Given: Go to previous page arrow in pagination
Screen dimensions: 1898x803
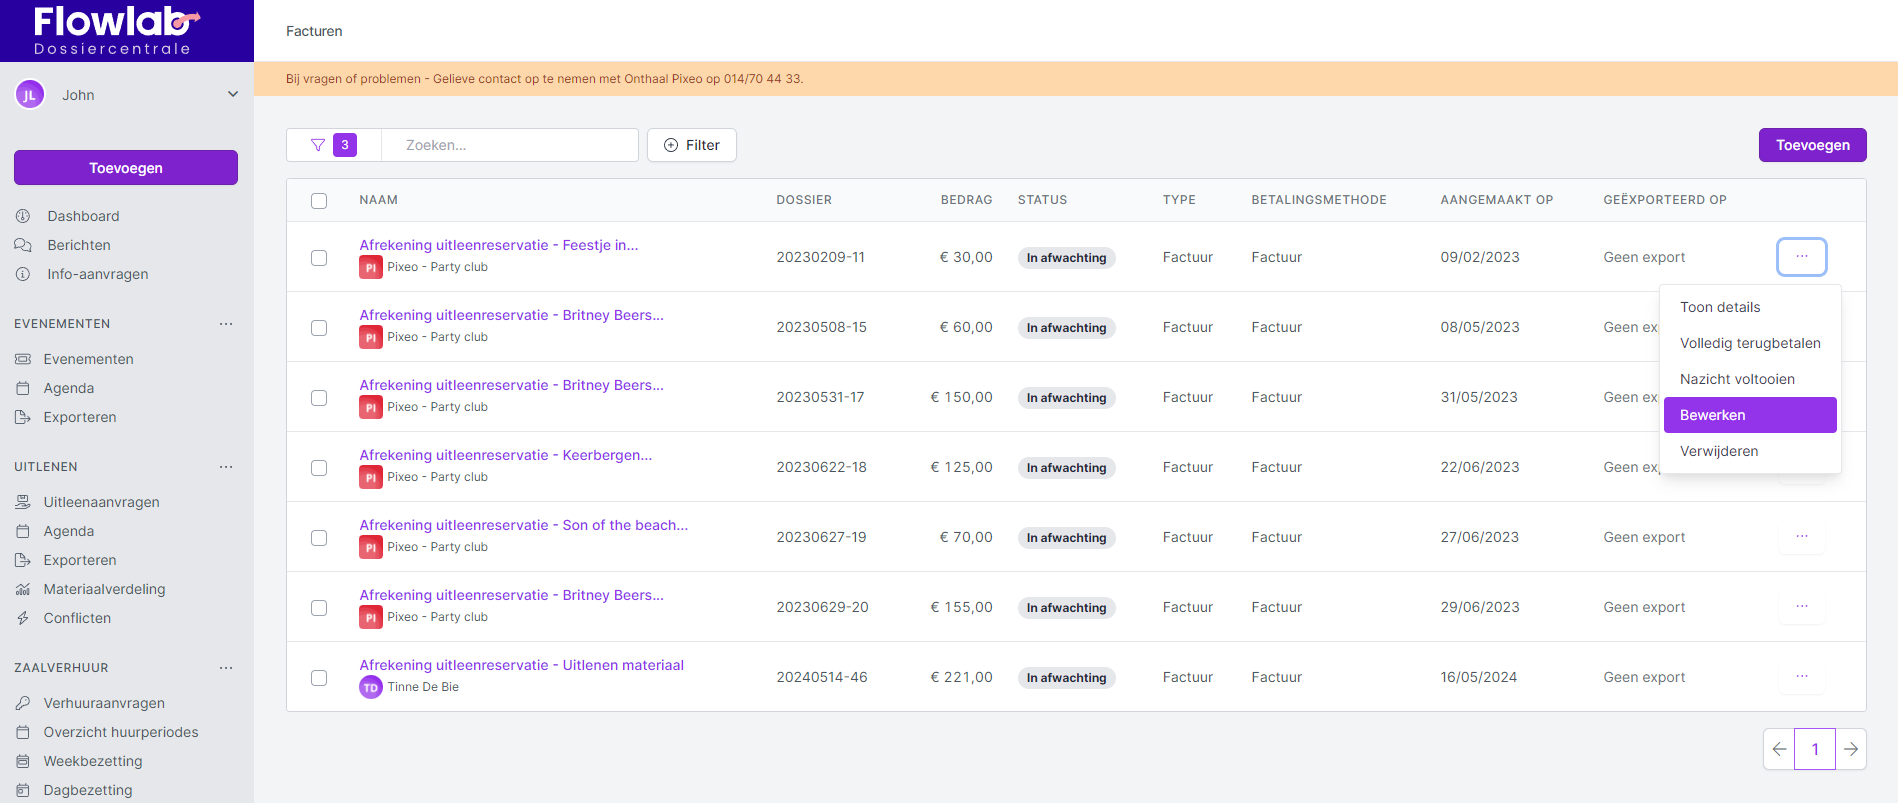Looking at the screenshot, I should (1779, 749).
